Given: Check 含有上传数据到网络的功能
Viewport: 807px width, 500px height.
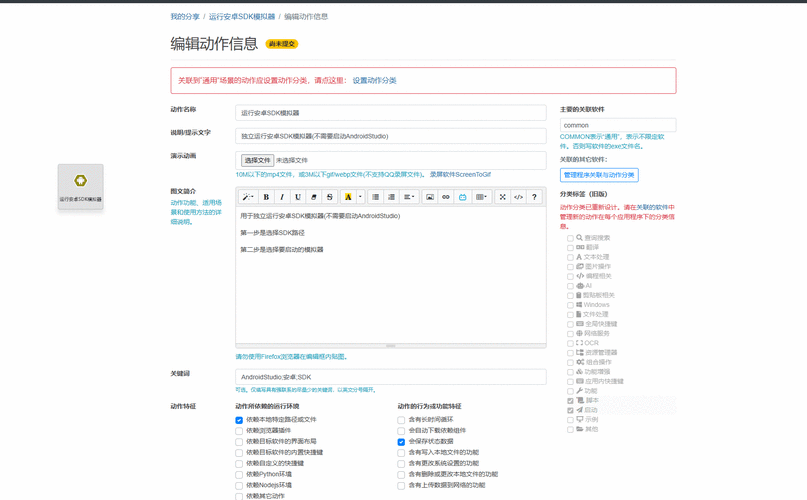Looking at the screenshot, I should [x=401, y=486].
